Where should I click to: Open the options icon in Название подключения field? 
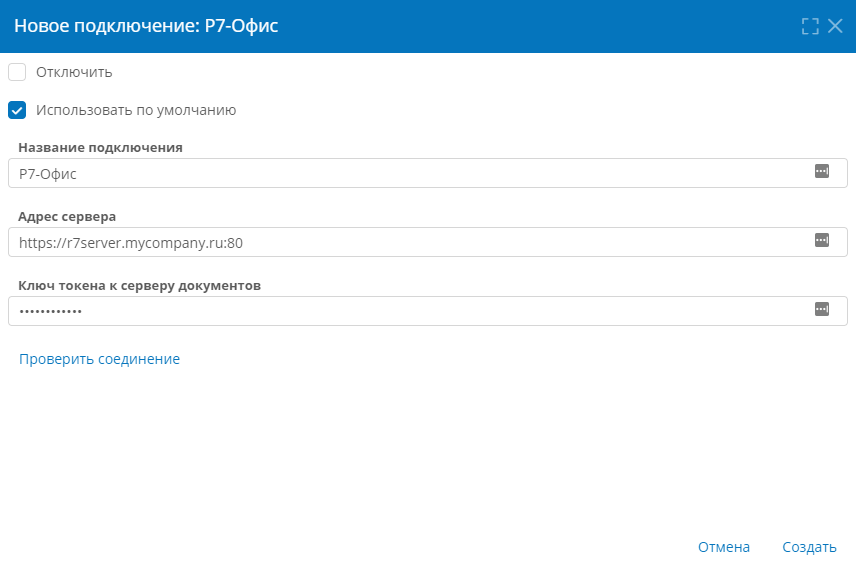coord(822,171)
